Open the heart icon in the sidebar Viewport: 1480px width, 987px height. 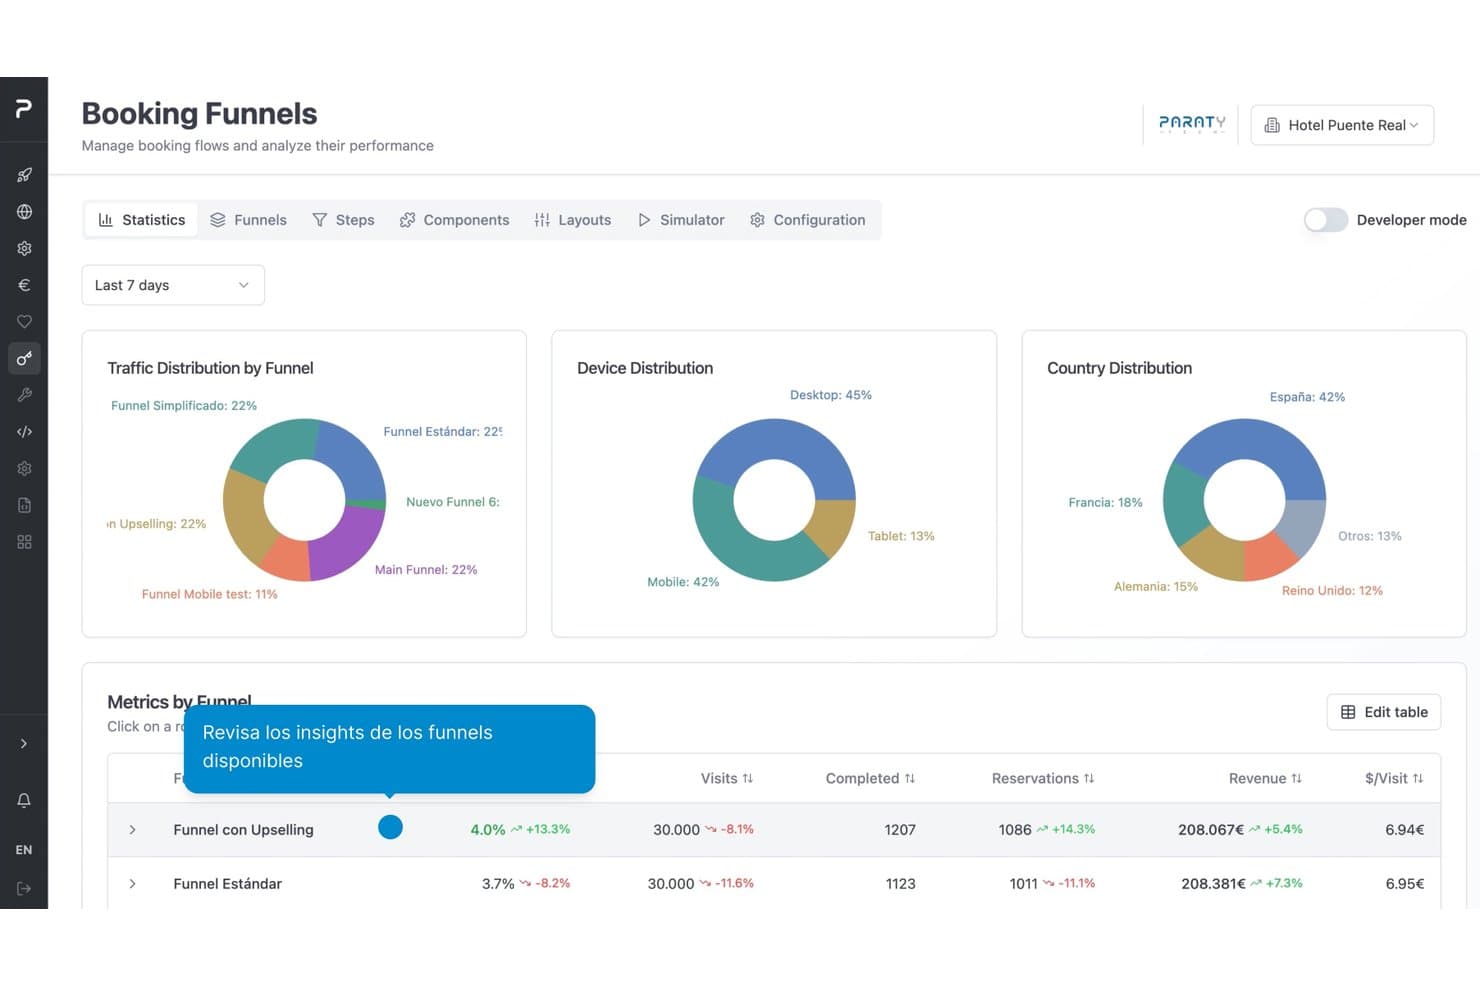coord(24,322)
